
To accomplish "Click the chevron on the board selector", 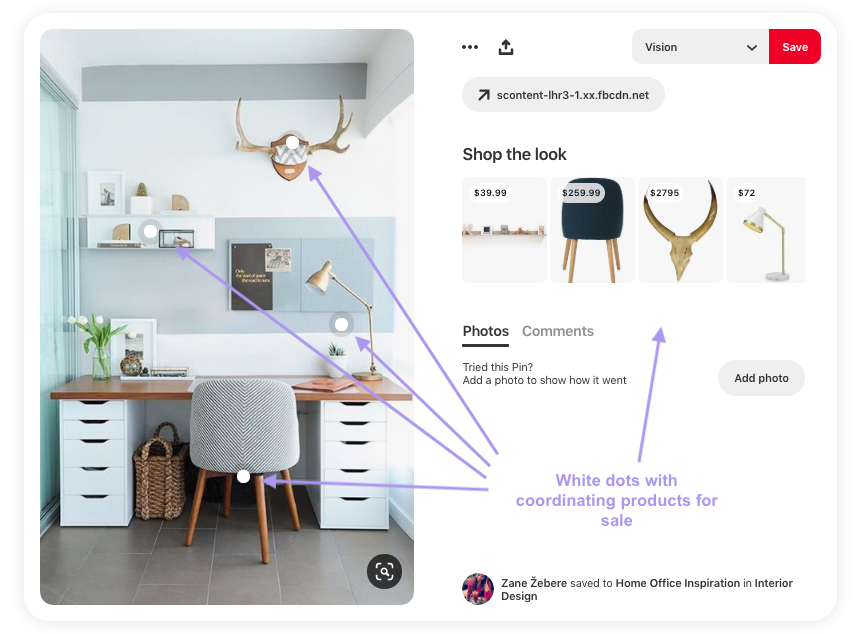I will (x=751, y=48).
